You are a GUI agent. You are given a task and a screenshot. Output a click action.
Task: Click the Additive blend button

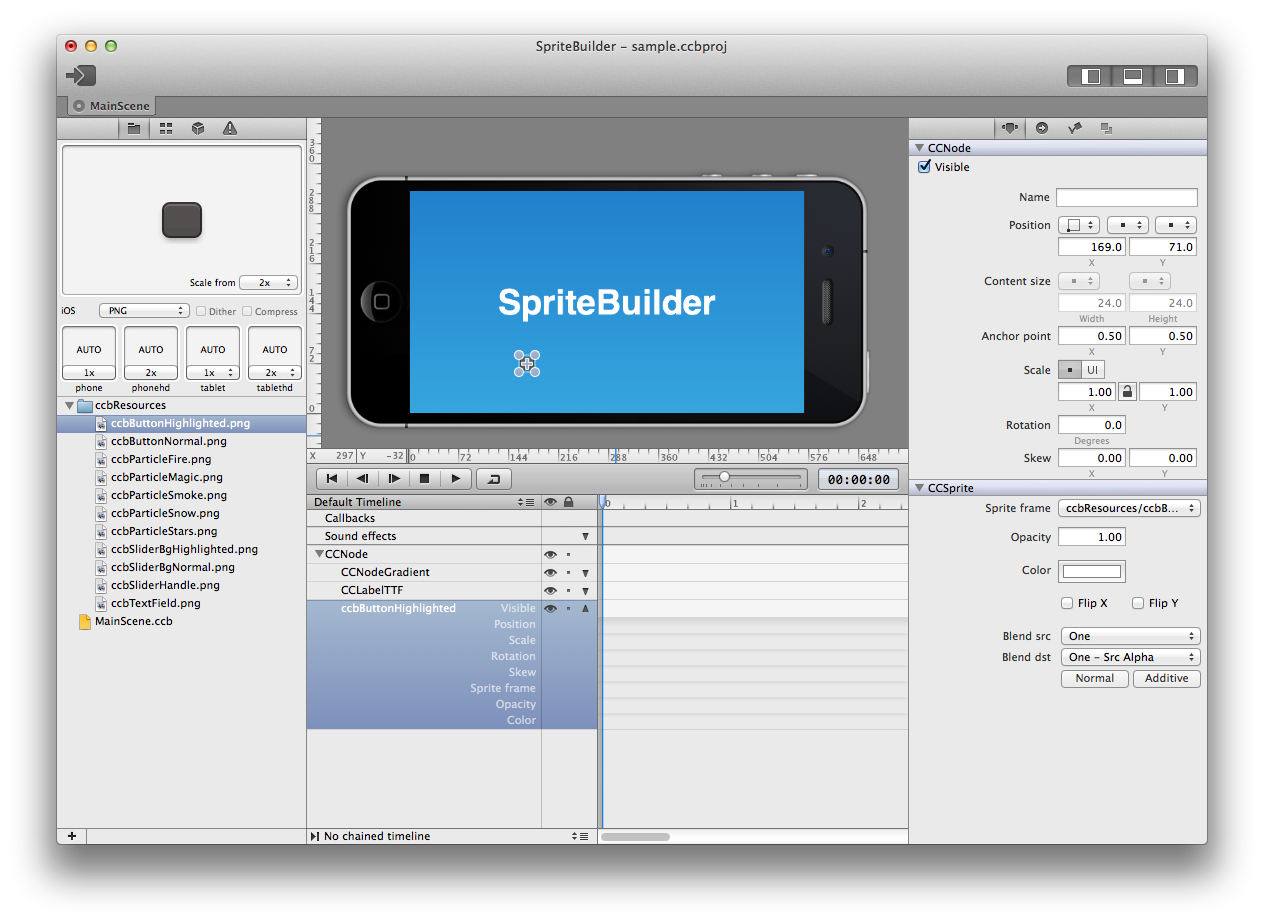tap(1167, 678)
